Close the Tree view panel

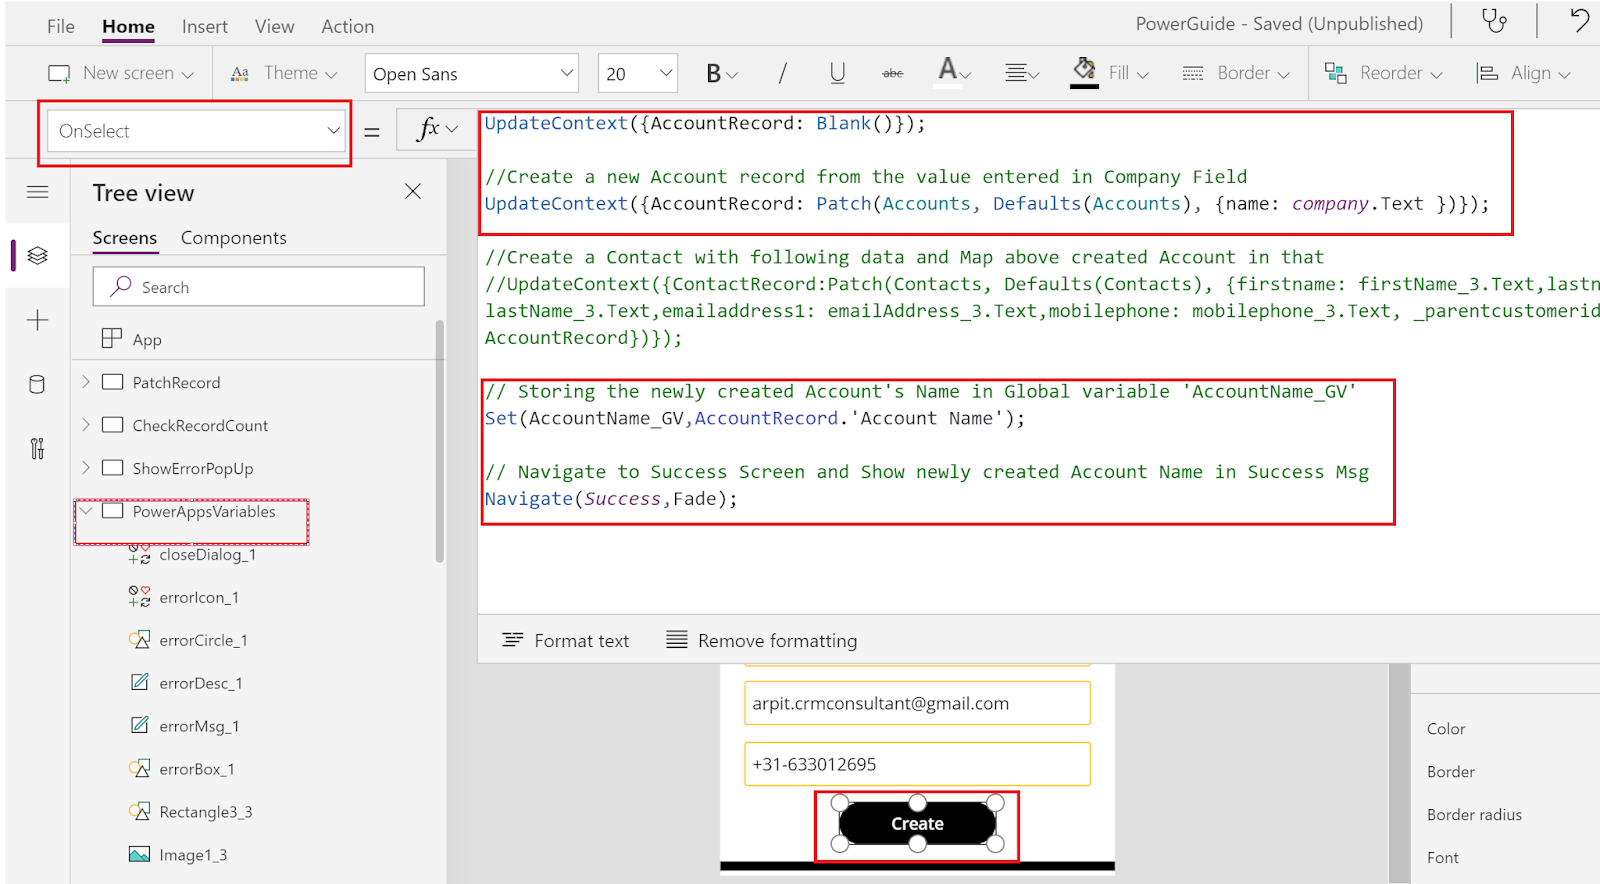pyautogui.click(x=413, y=191)
